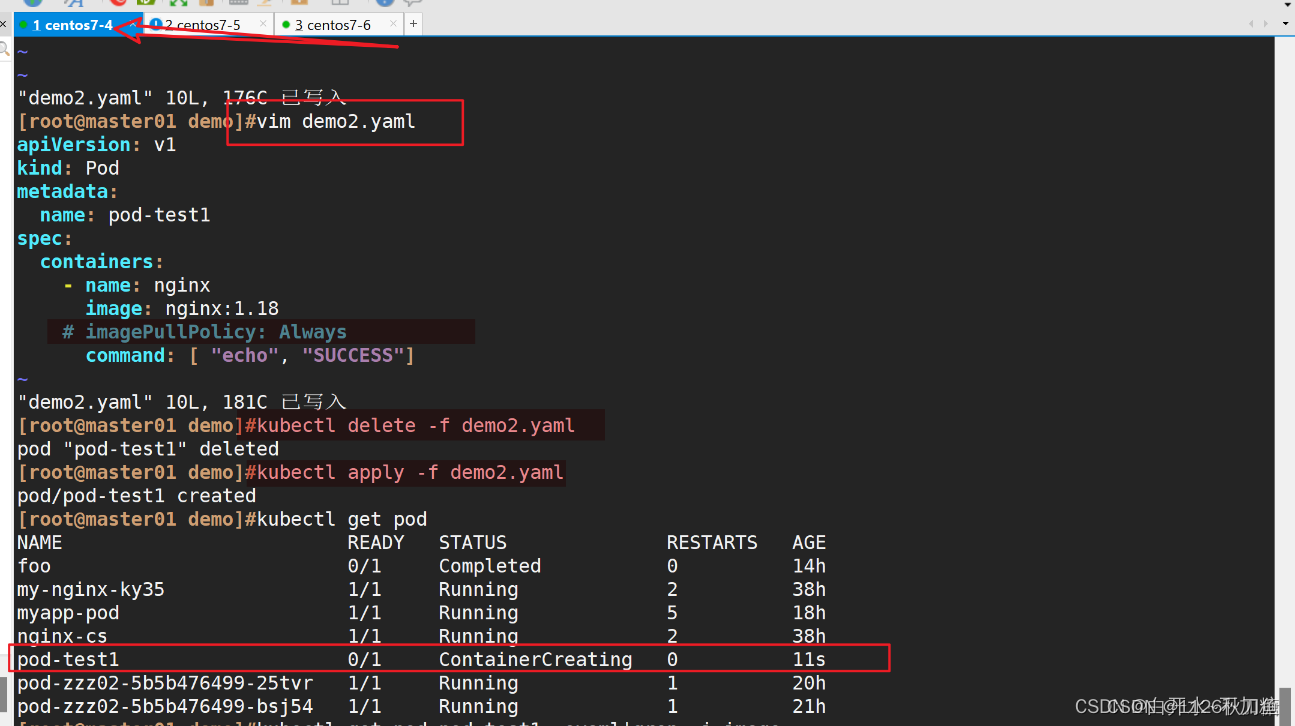
Task: Click the 'command: [ "echo", "SUCCESS"]' line
Action: [250, 355]
